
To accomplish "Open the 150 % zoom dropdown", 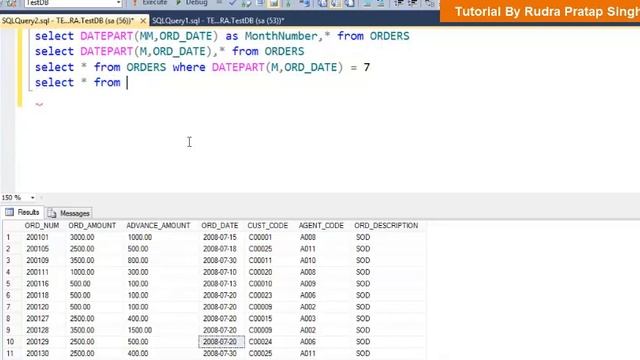I will [x=33, y=198].
